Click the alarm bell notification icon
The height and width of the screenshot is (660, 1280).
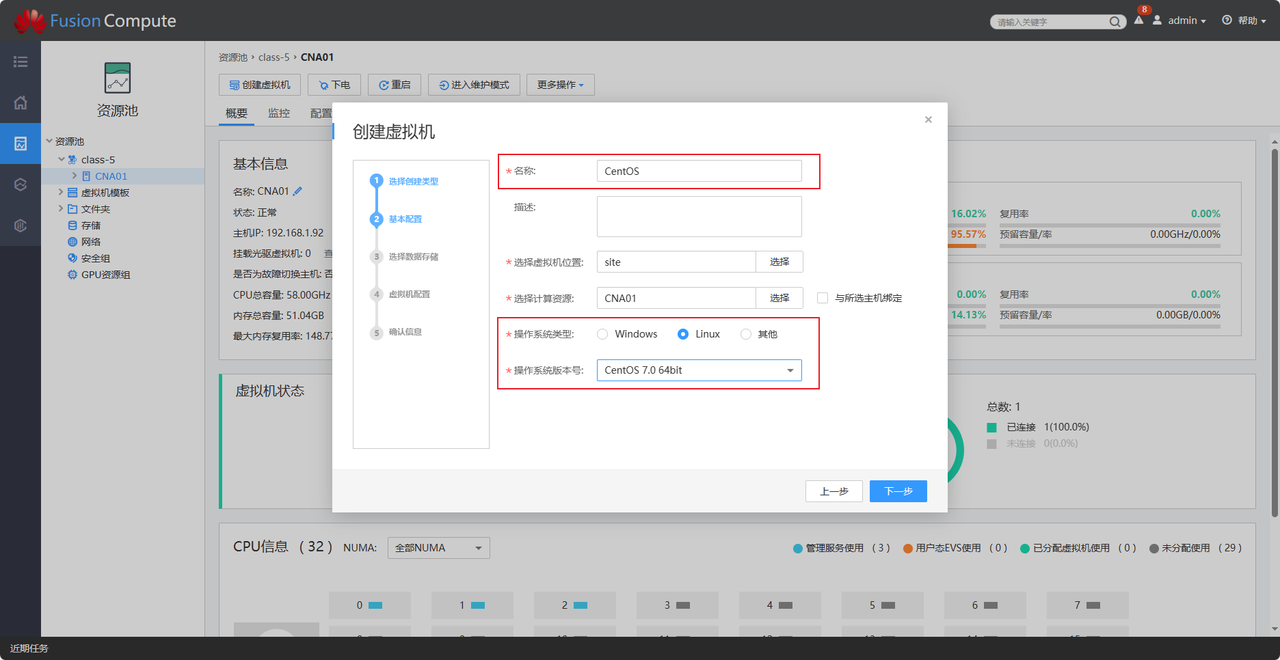[x=1138, y=20]
